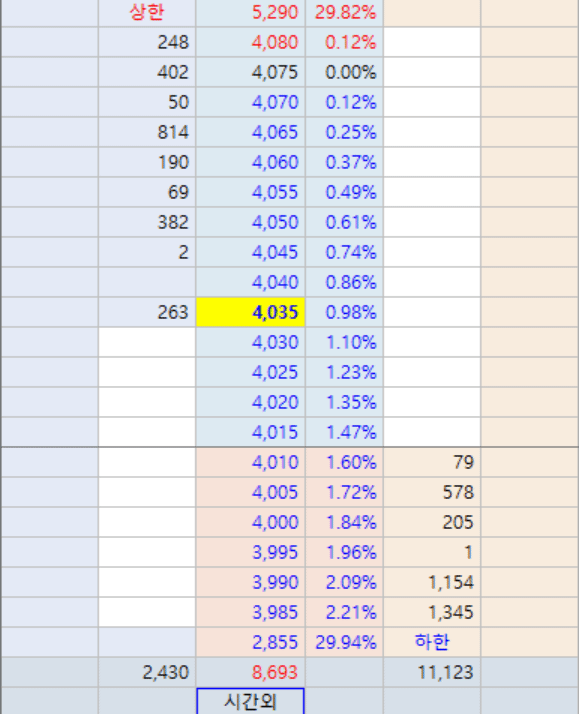
Task: Click the 1.84% rate beside 4,000
Action: [x=351, y=522]
